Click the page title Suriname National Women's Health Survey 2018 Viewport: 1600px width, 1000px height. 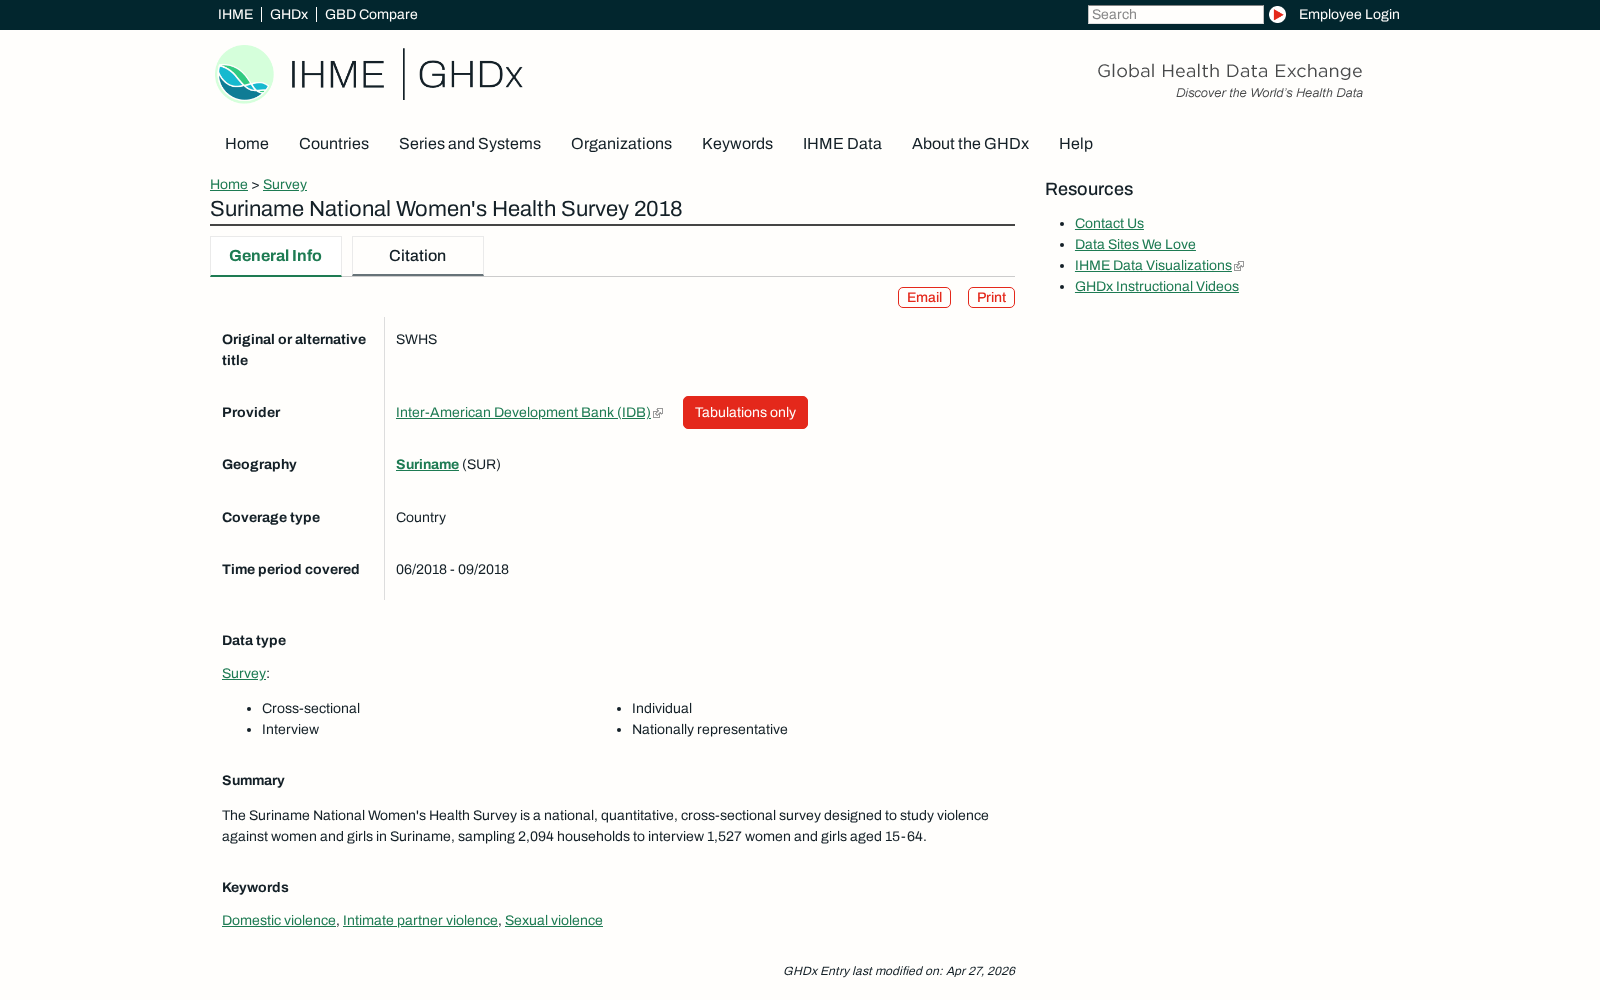click(x=446, y=209)
